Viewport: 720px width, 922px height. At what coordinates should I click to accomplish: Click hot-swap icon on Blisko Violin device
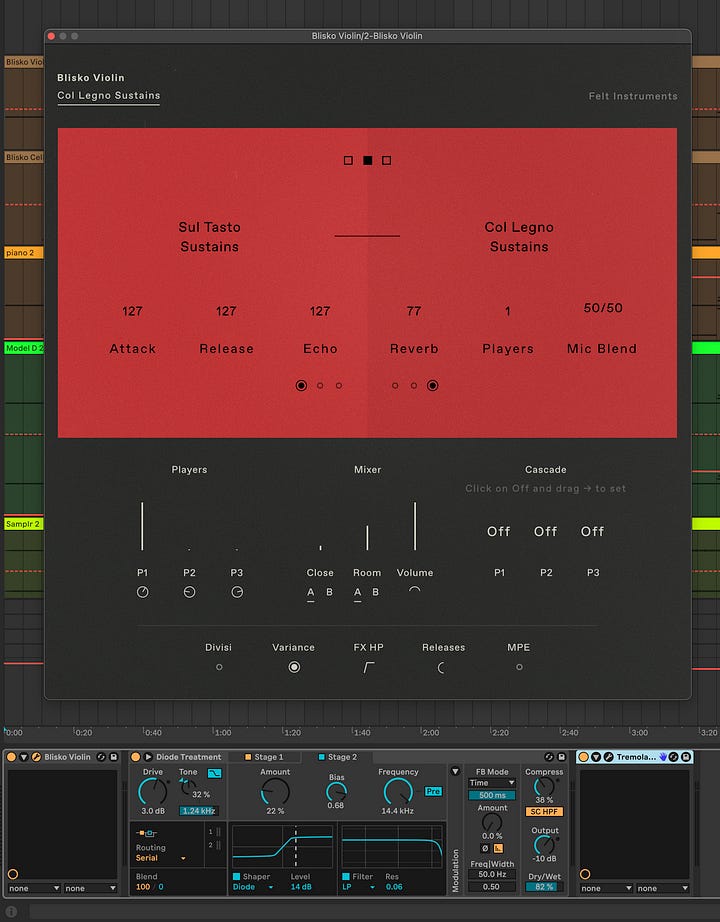point(101,757)
